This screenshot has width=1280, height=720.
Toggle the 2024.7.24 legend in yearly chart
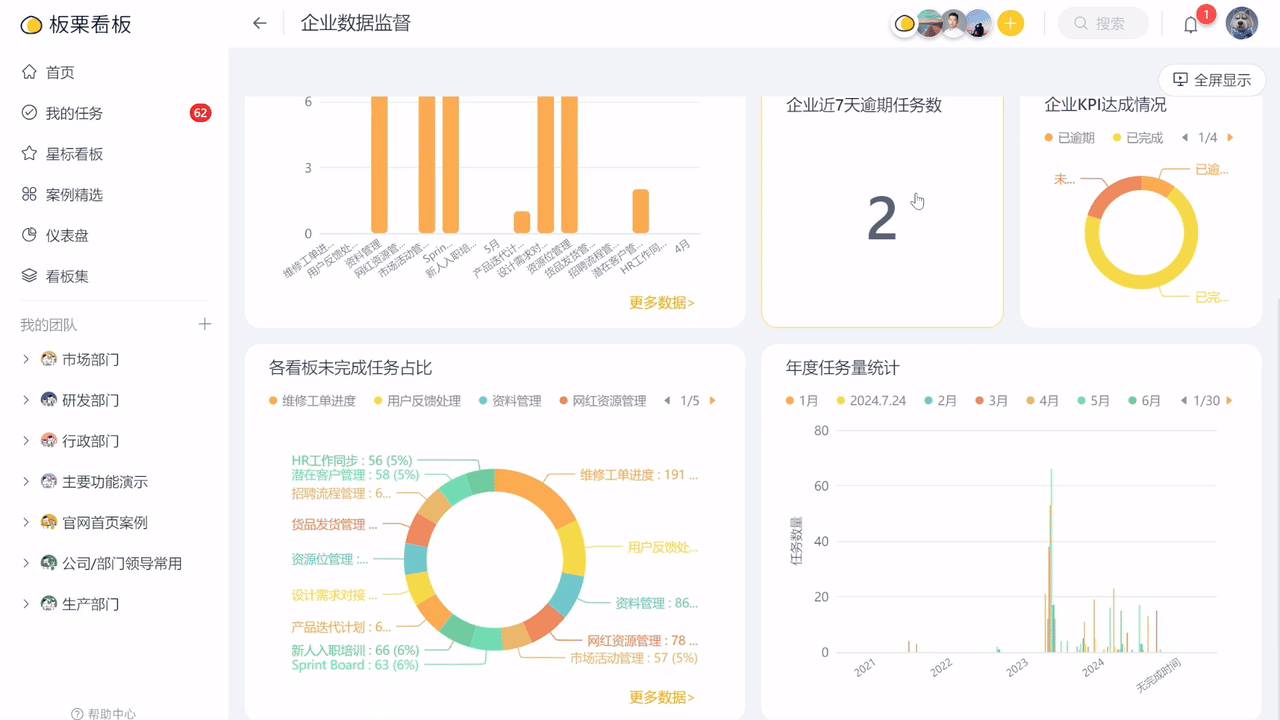(x=871, y=401)
